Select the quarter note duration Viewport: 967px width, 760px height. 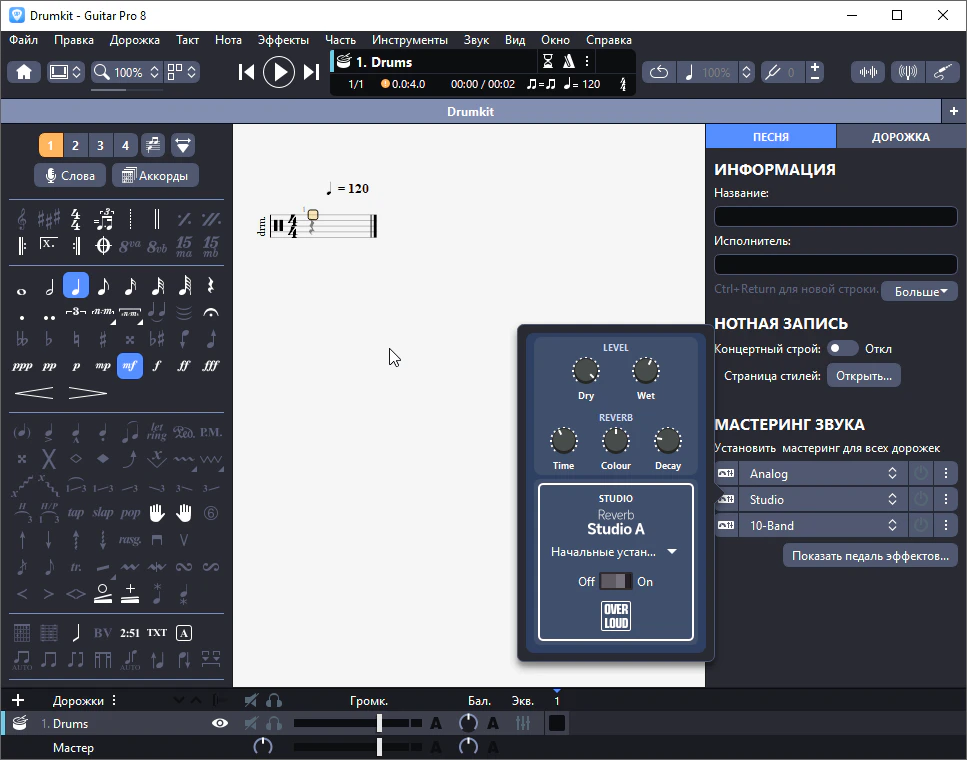click(76, 287)
